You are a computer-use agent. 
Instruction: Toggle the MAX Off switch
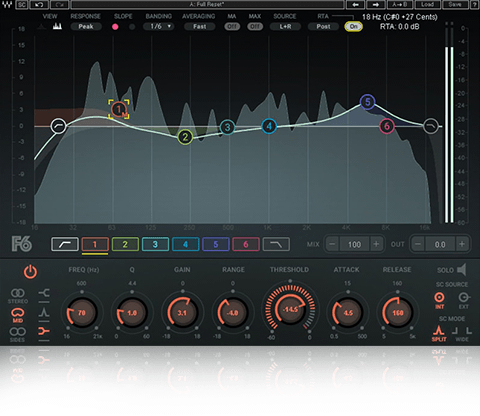pyautogui.click(x=255, y=27)
